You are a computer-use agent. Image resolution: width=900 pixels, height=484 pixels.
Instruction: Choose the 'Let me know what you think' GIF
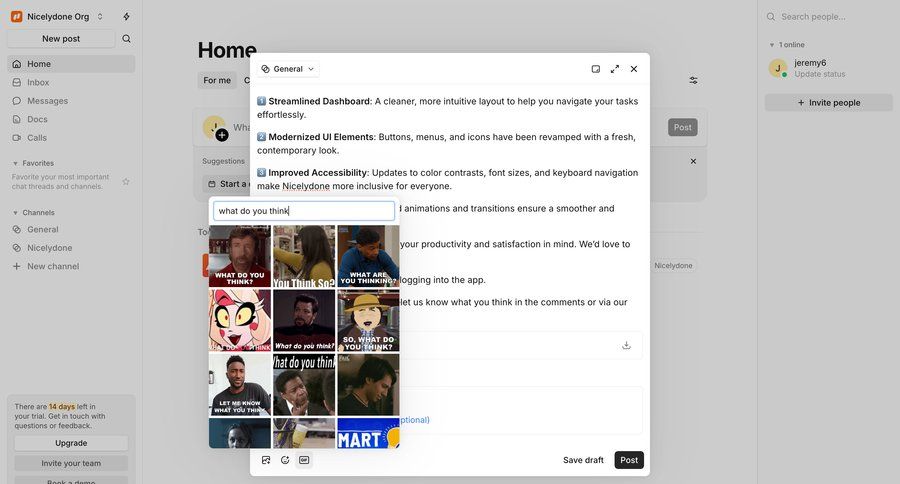point(239,385)
